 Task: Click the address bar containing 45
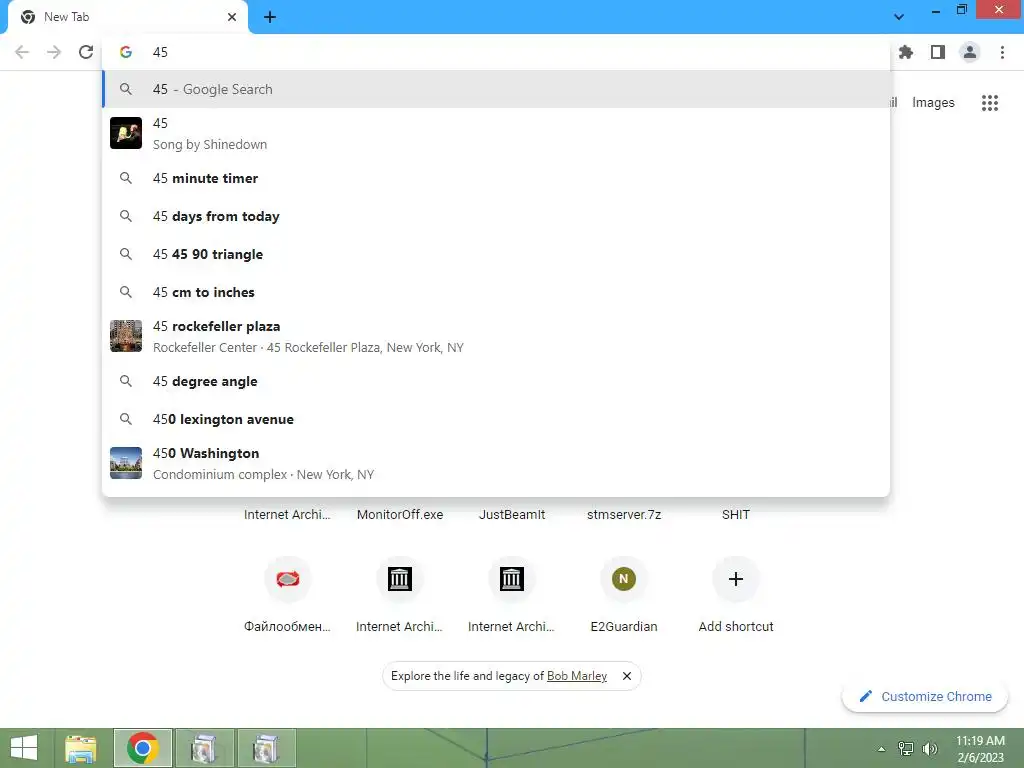pyautogui.click(x=496, y=52)
